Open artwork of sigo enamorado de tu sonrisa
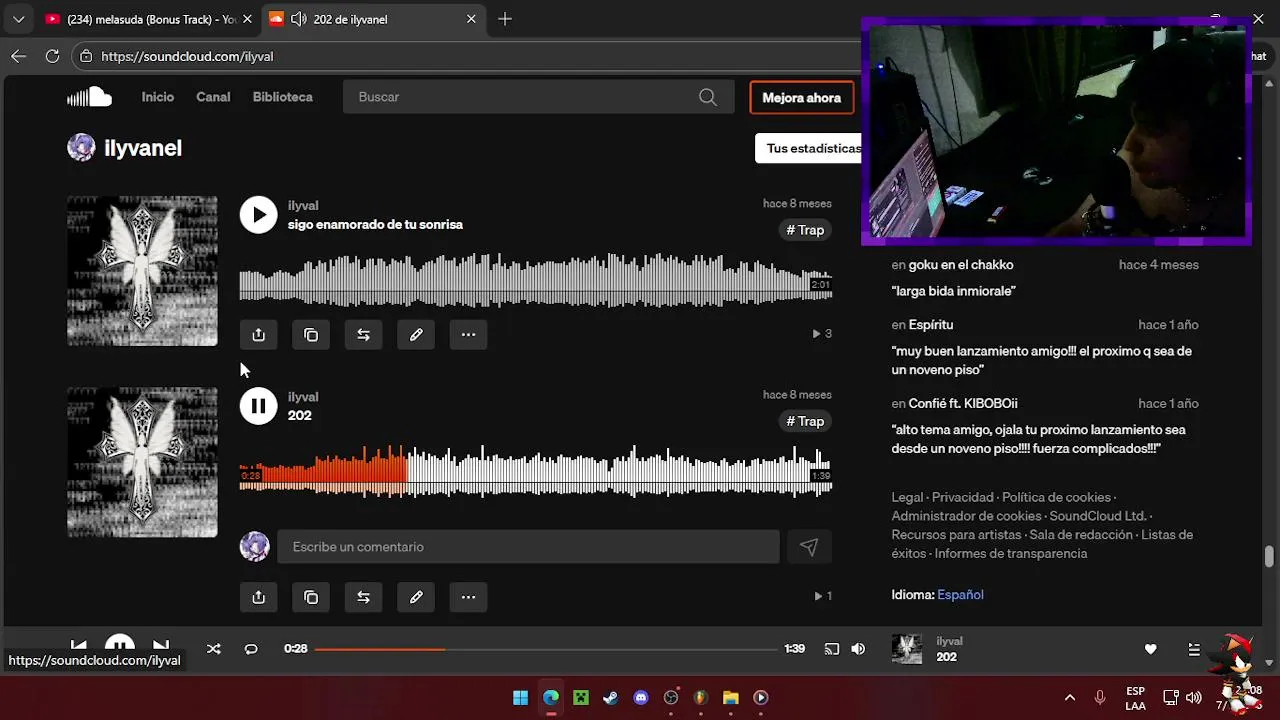The image size is (1280, 720). tap(142, 271)
